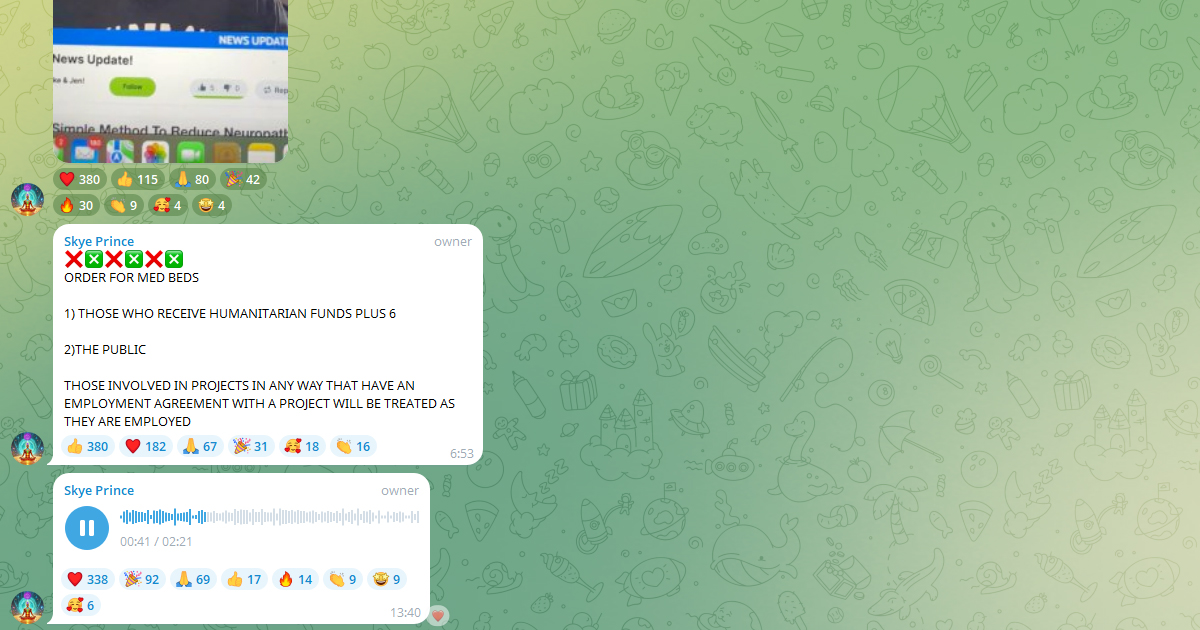Click thumbs up reaction 380 on med beds post
1200x630 pixels.
click(88, 446)
